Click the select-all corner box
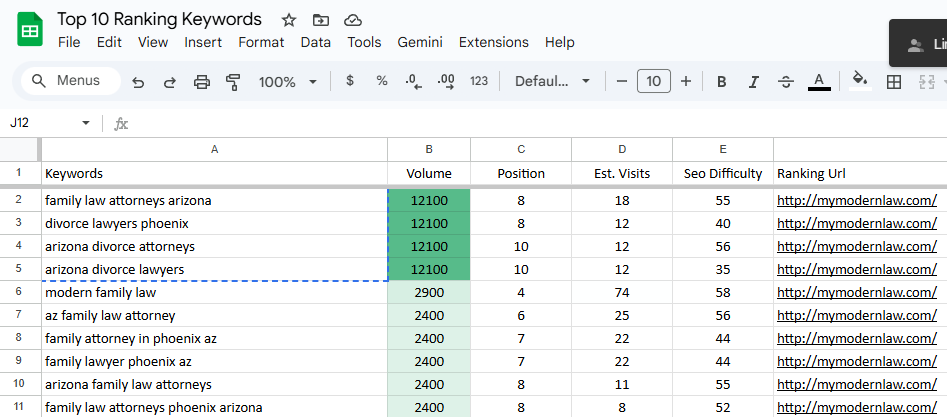Image resolution: width=947 pixels, height=417 pixels. click(x=19, y=149)
